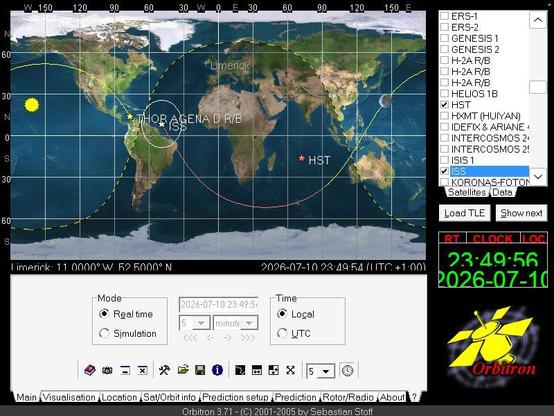Viewport: 554px width, 416px height.
Task: Check the GENESIS 1 satellite checkbox
Action: pos(444,38)
